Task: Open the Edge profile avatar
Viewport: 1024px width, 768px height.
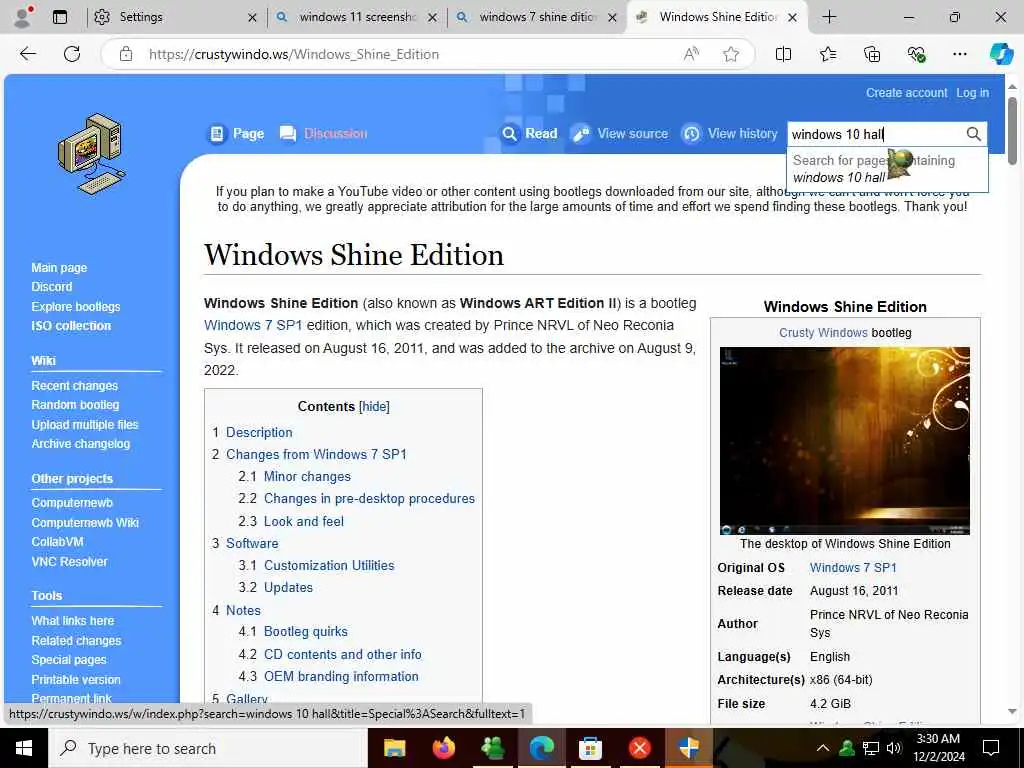Action: (23, 17)
